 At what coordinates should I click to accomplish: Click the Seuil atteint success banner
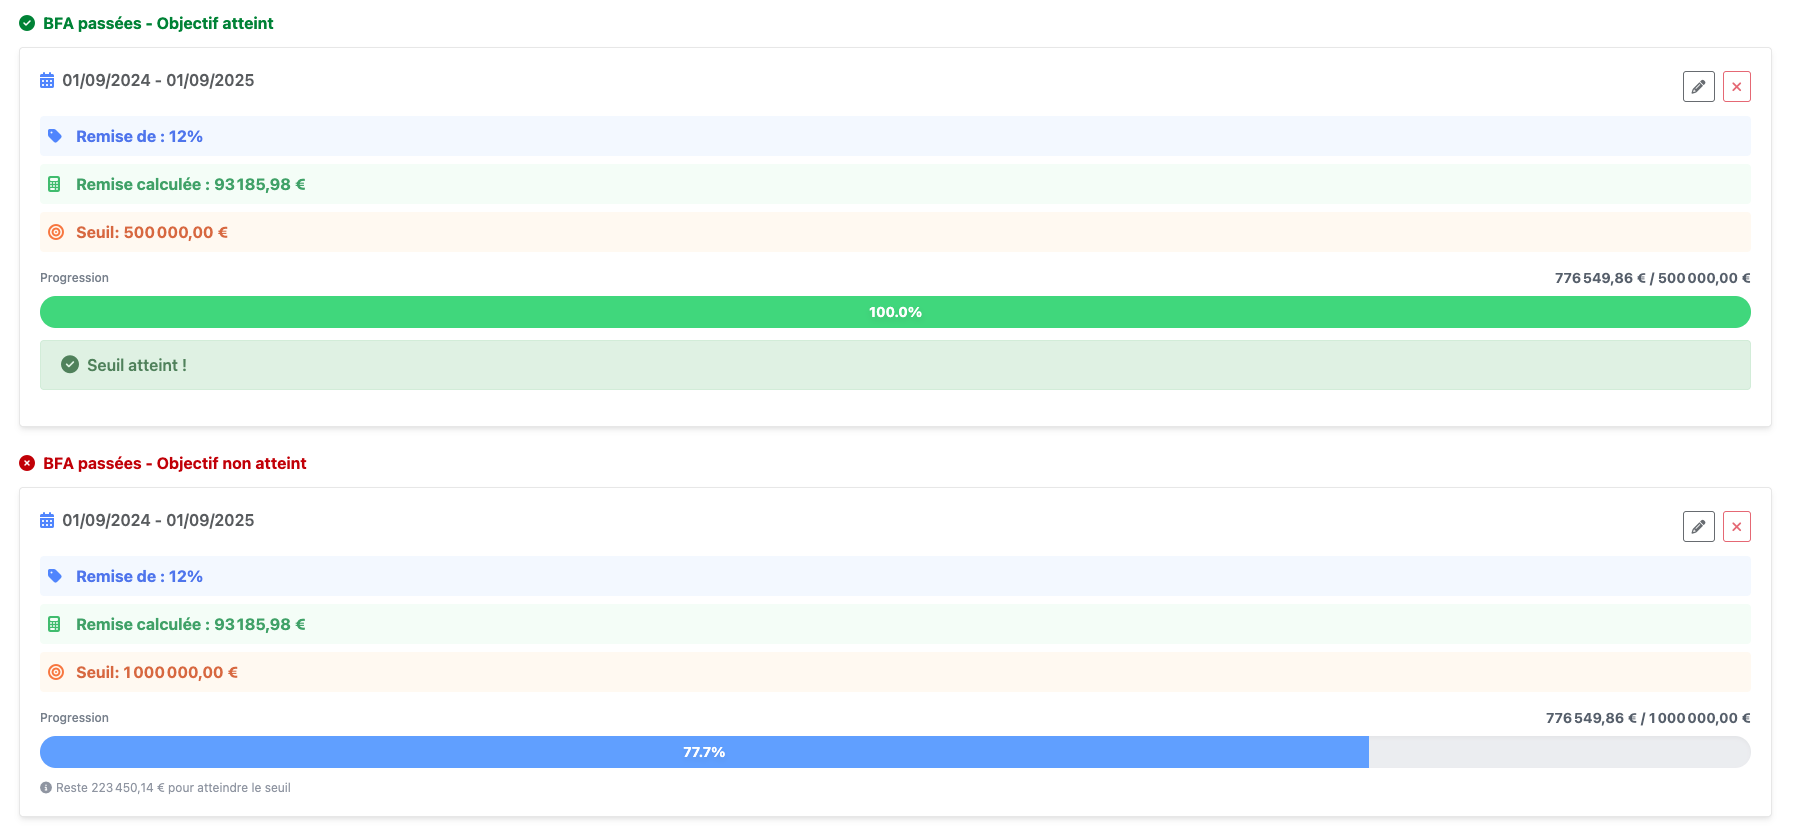[895, 365]
